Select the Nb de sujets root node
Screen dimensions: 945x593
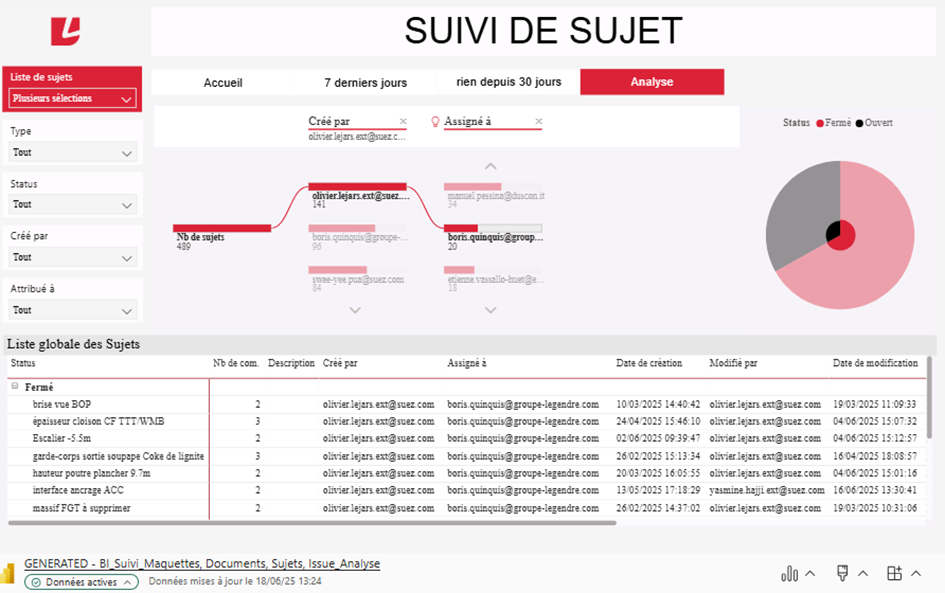pos(222,228)
